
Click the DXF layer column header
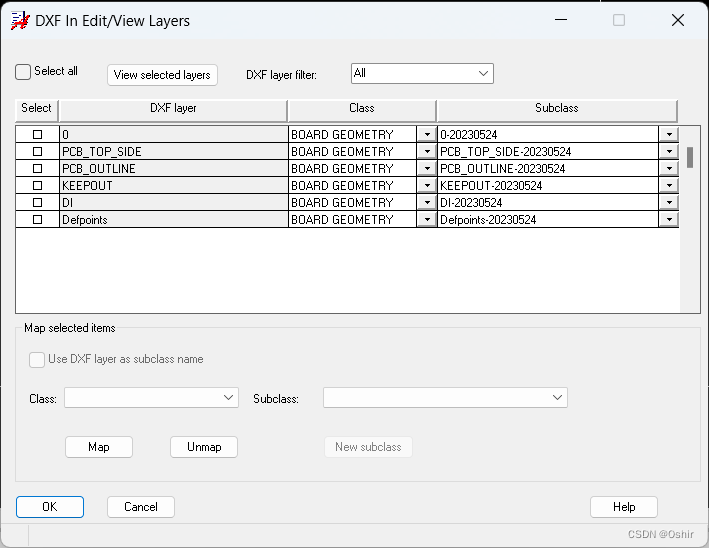(172, 109)
